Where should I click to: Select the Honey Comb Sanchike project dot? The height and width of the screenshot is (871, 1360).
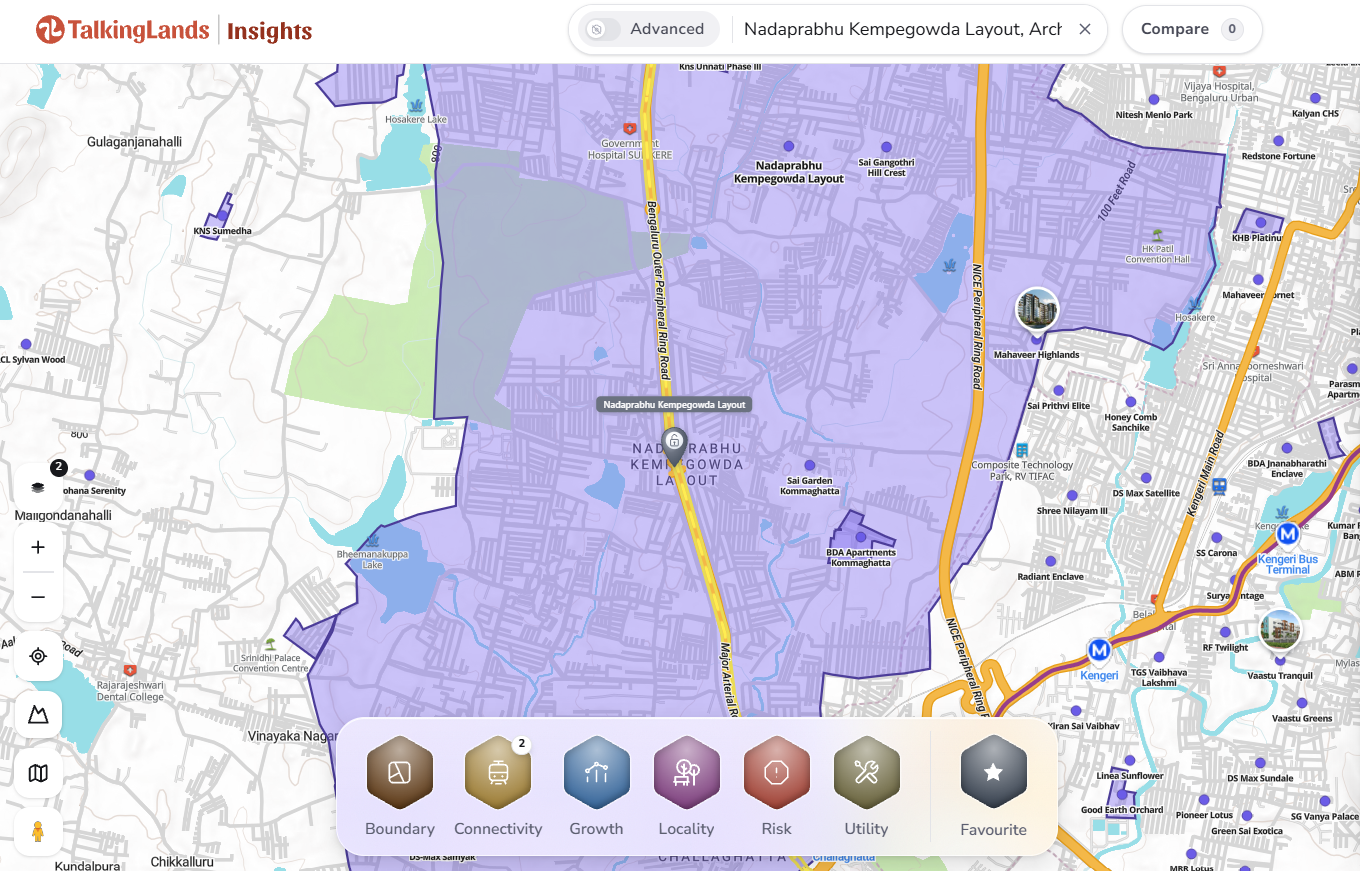[1131, 400]
